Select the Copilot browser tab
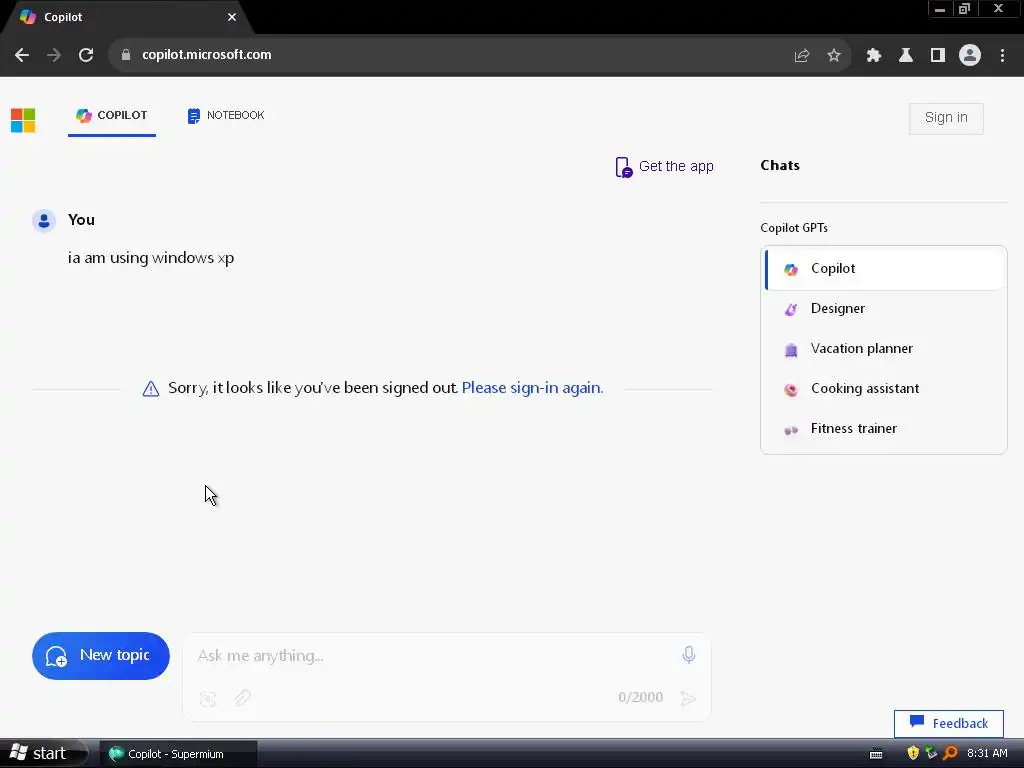1024x768 pixels. pos(127,17)
